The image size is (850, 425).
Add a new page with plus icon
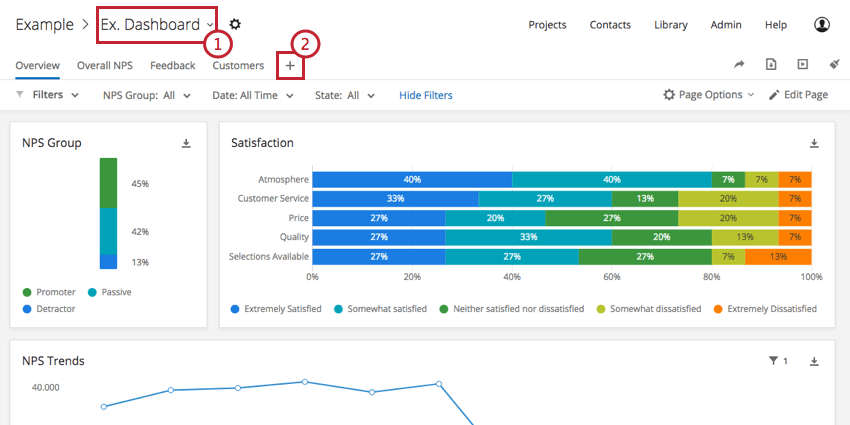[x=290, y=66]
